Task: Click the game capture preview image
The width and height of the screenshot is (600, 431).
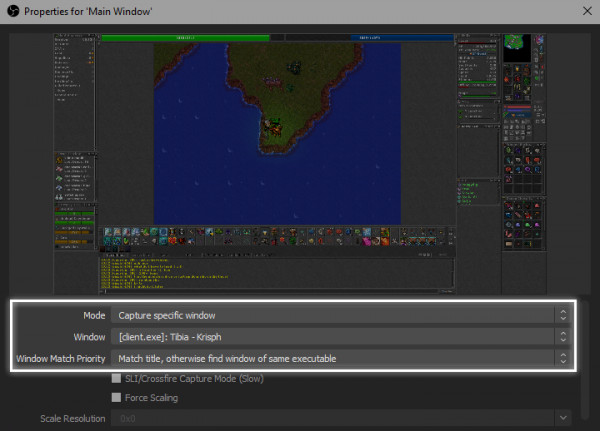Action: pos(300,164)
